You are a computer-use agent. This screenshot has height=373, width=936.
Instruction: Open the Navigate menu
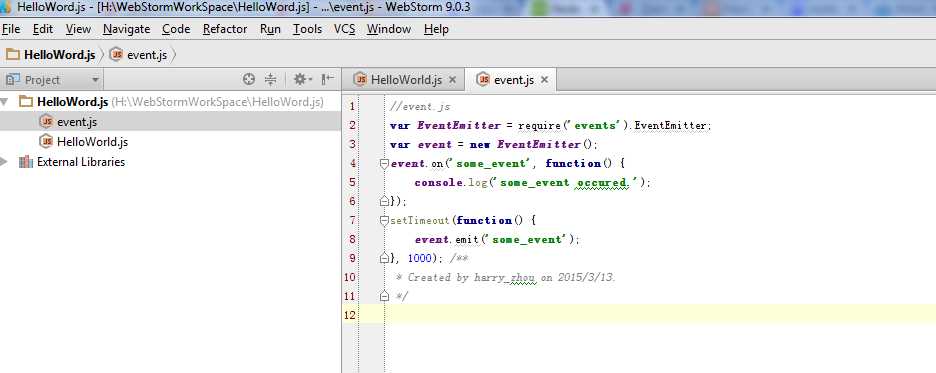coord(127,29)
